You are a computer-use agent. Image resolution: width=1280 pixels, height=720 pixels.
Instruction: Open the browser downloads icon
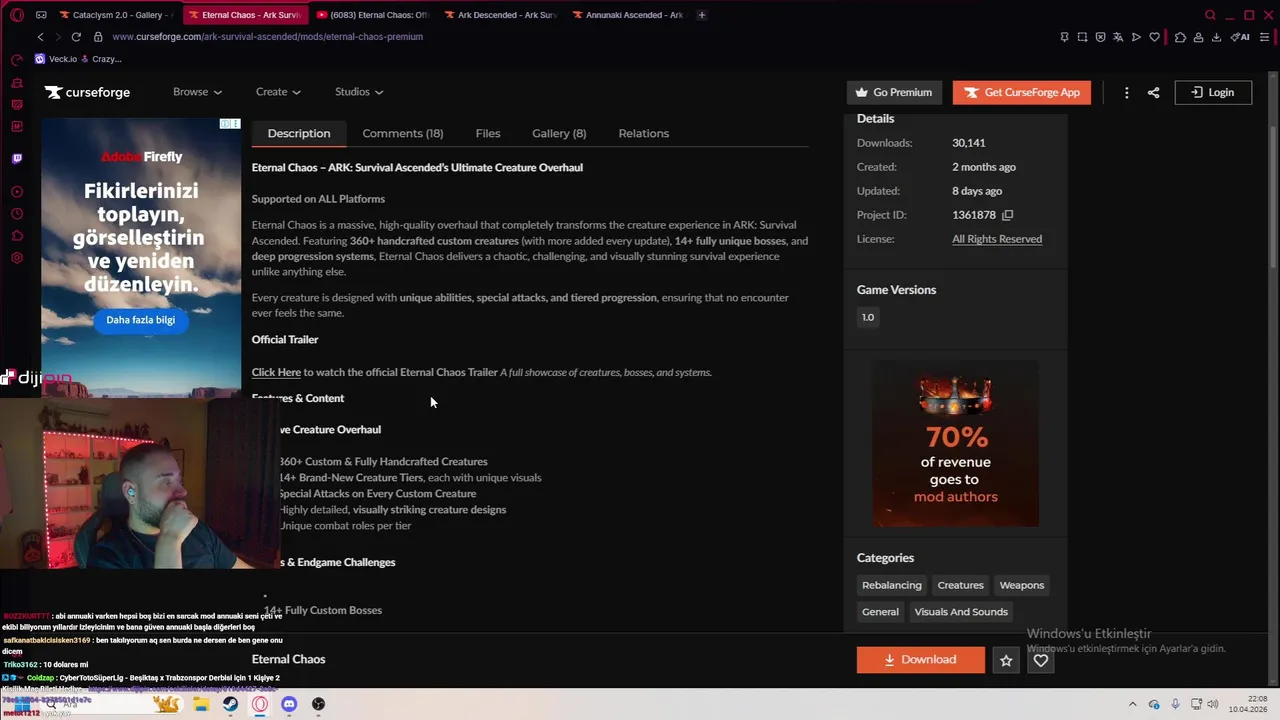pos(1217,37)
